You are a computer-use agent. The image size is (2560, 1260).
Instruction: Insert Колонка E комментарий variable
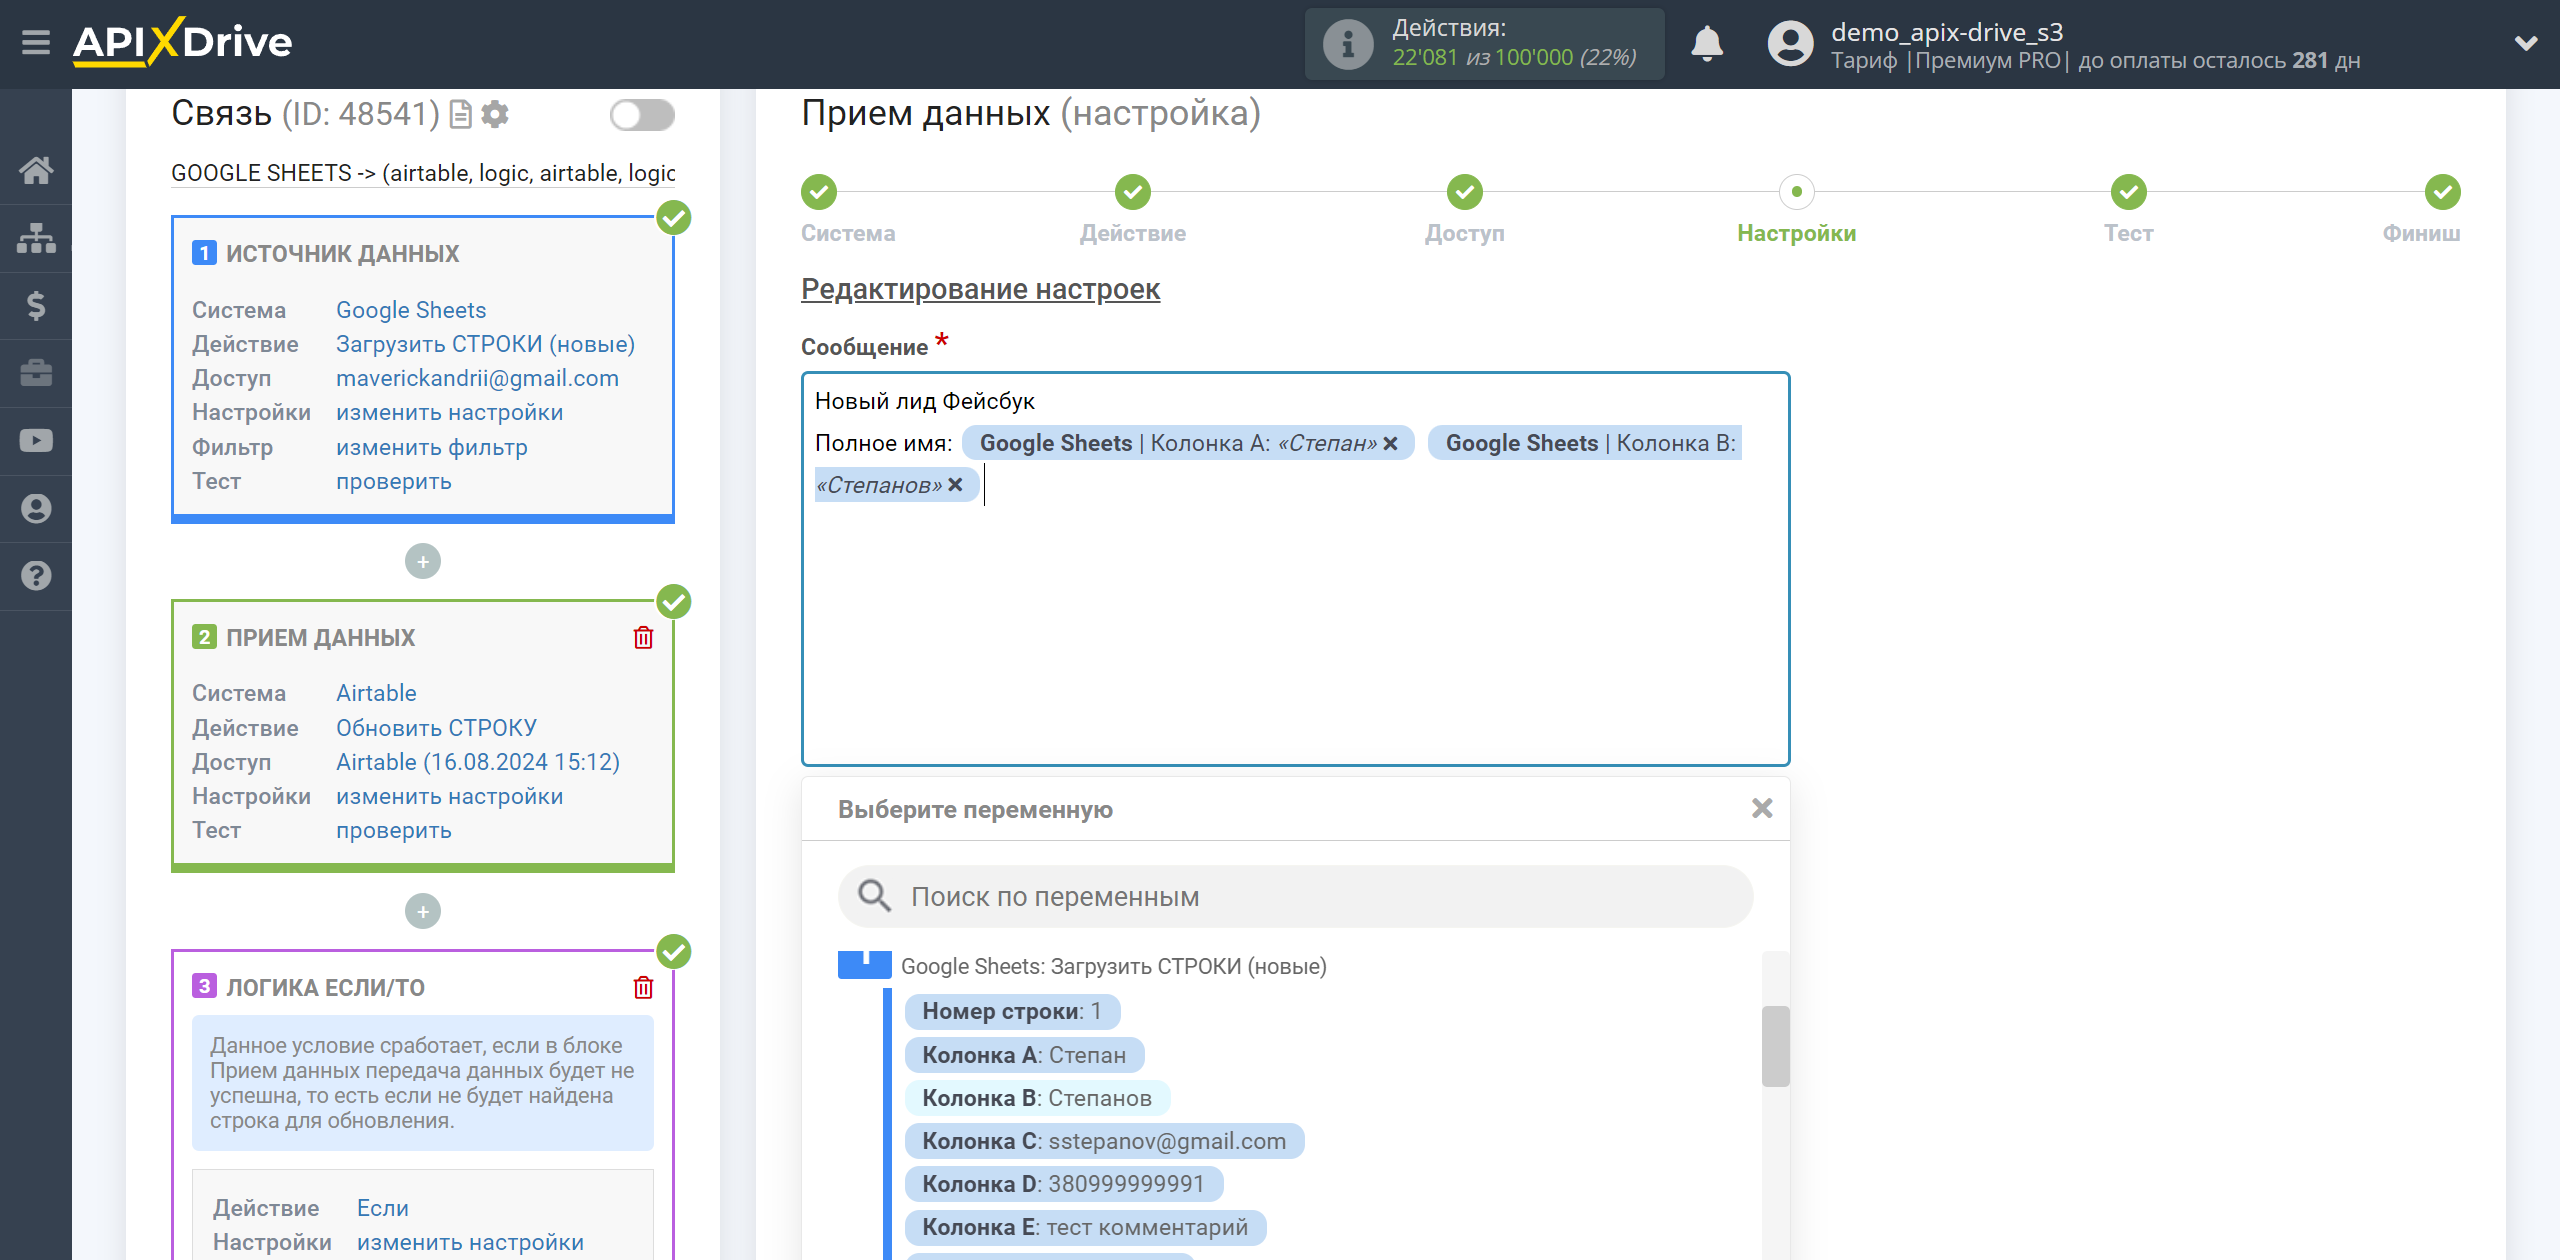[1085, 1227]
